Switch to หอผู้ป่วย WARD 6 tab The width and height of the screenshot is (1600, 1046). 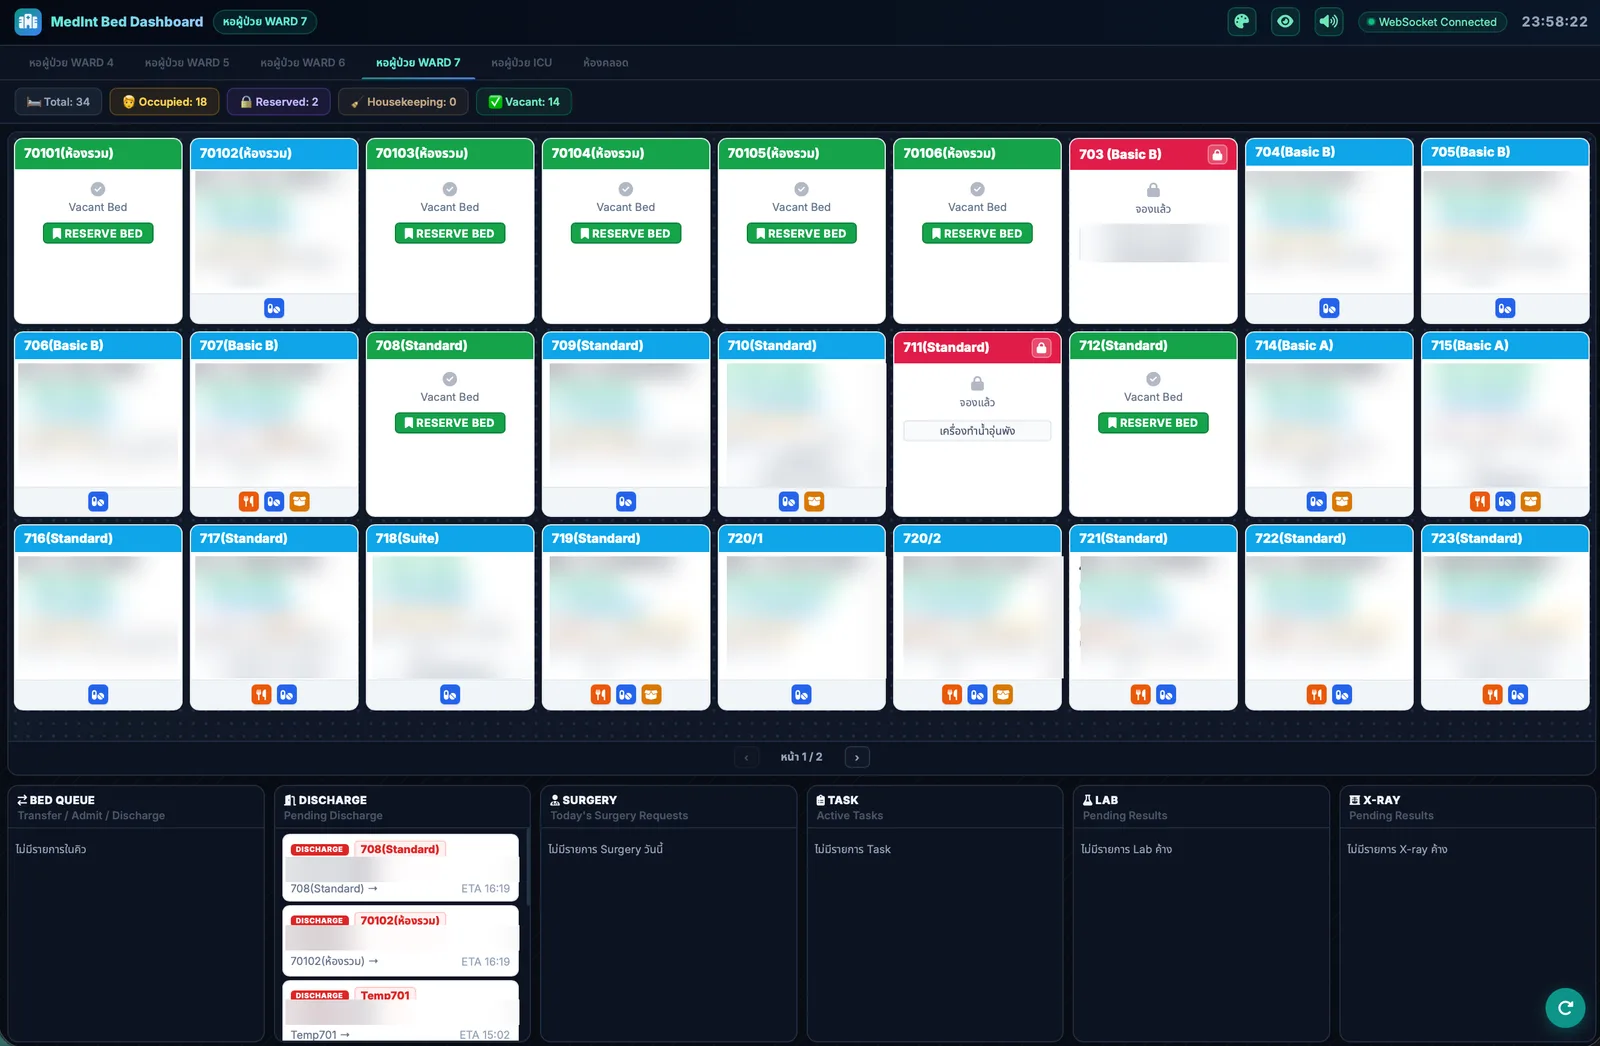[303, 62]
